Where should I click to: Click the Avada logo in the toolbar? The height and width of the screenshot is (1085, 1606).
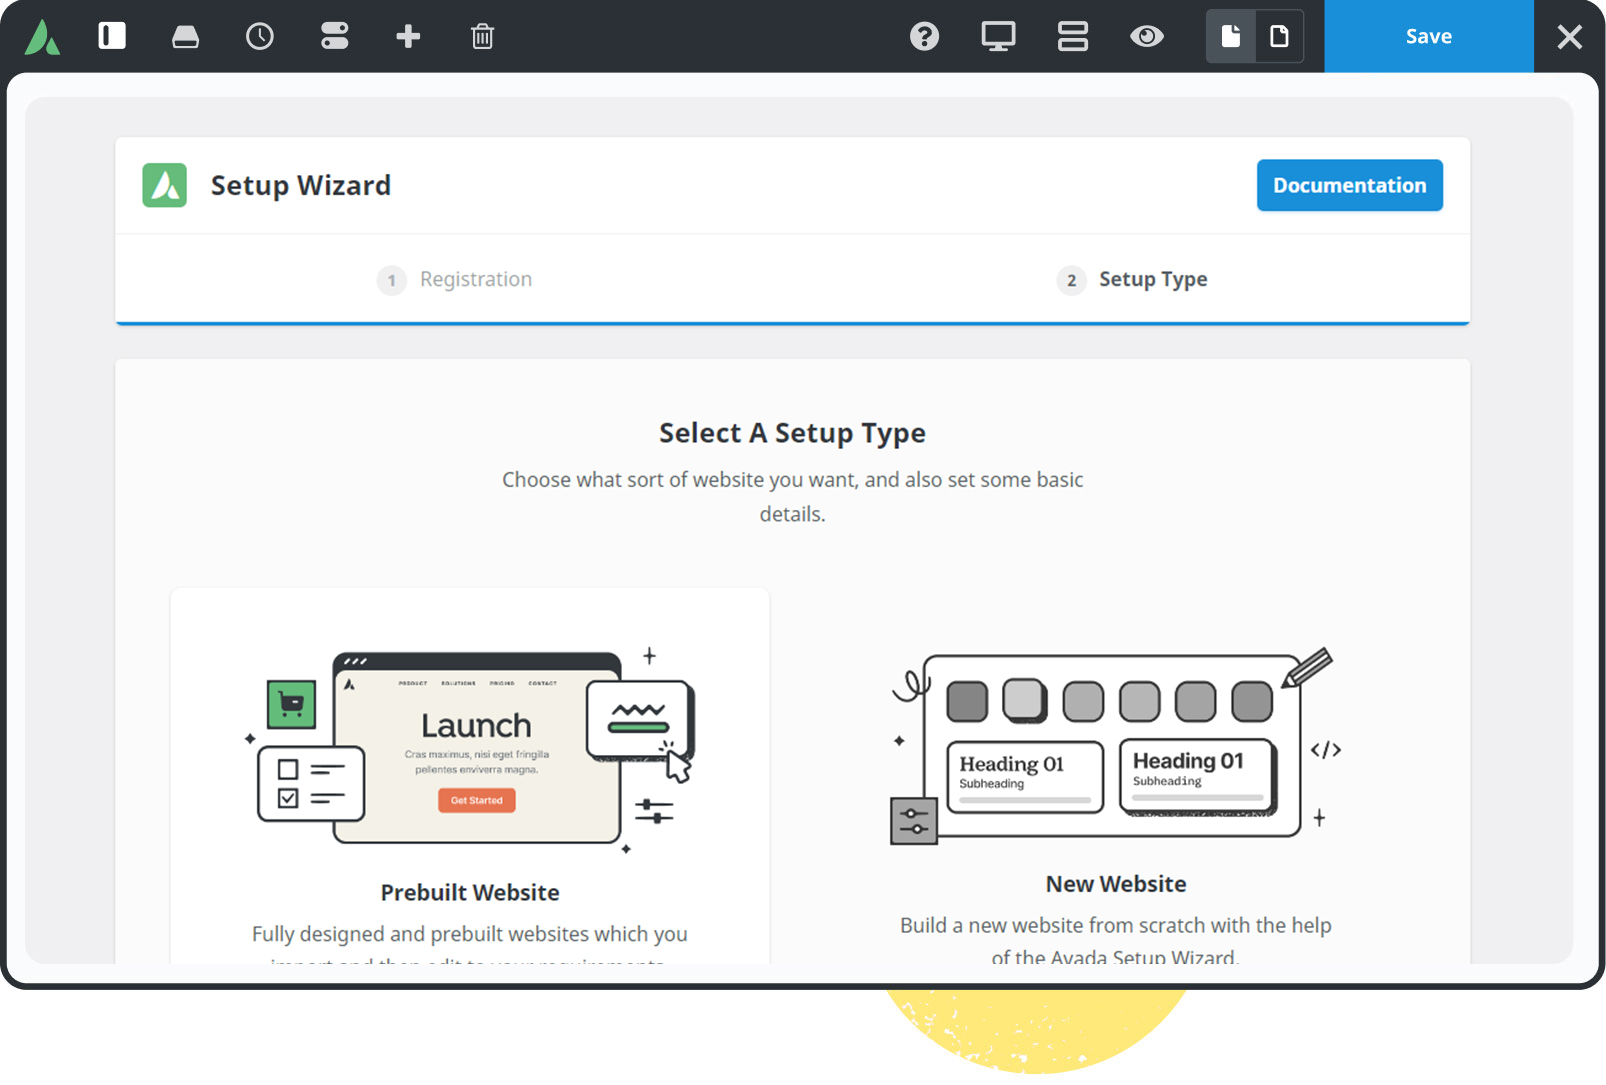point(42,37)
